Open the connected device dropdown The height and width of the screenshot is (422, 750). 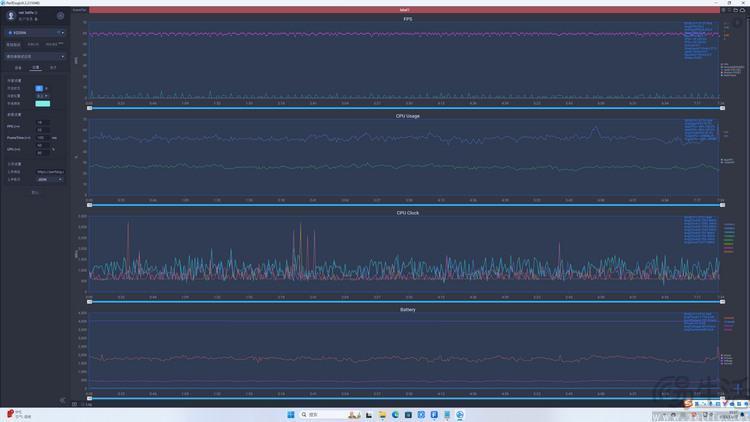(35, 33)
